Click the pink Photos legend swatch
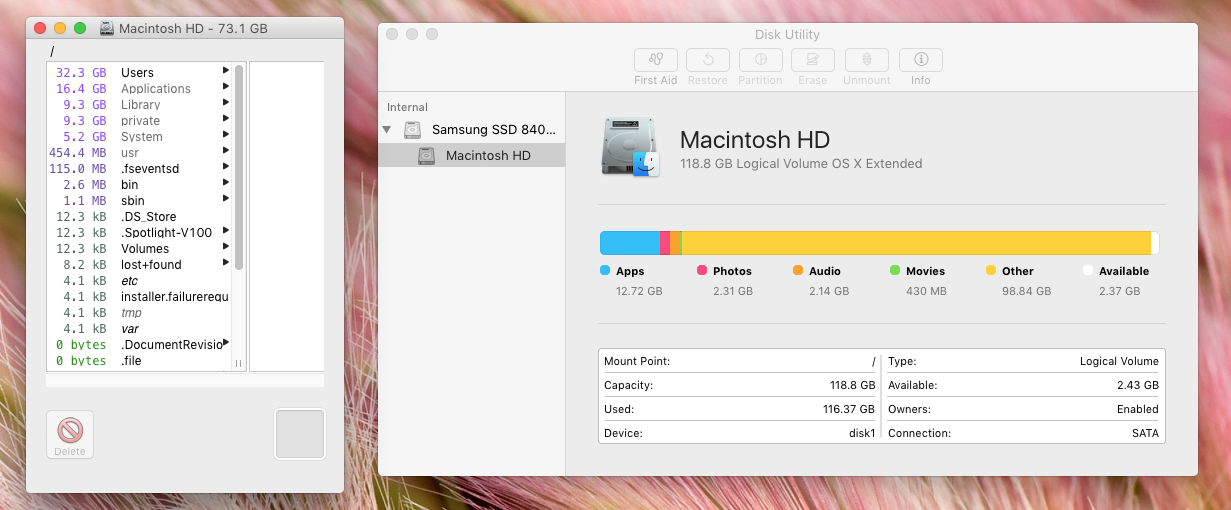Viewport: 1231px width, 510px height. click(702, 270)
